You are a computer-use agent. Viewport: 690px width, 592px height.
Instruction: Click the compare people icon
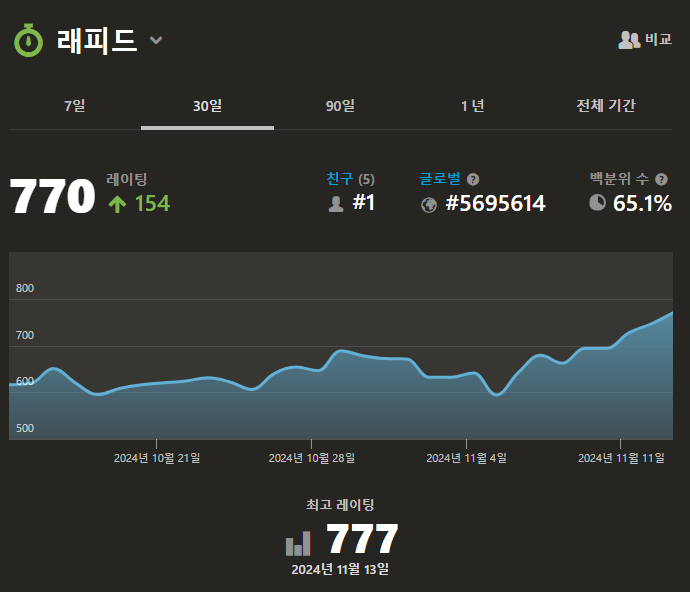pyautogui.click(x=629, y=40)
